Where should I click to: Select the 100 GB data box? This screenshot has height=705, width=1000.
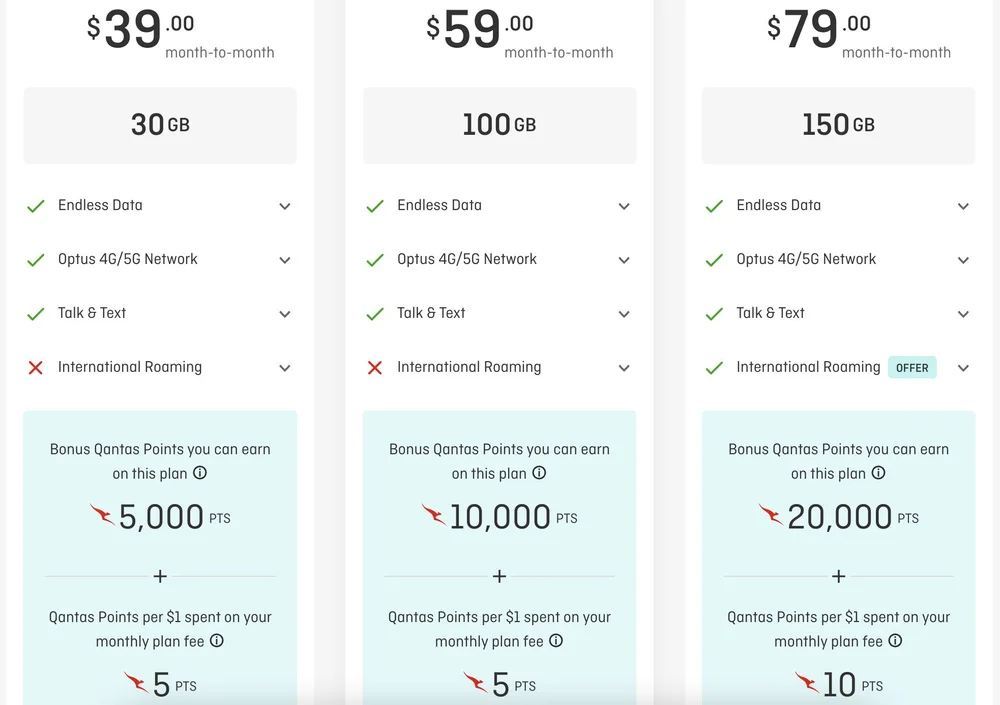point(499,125)
